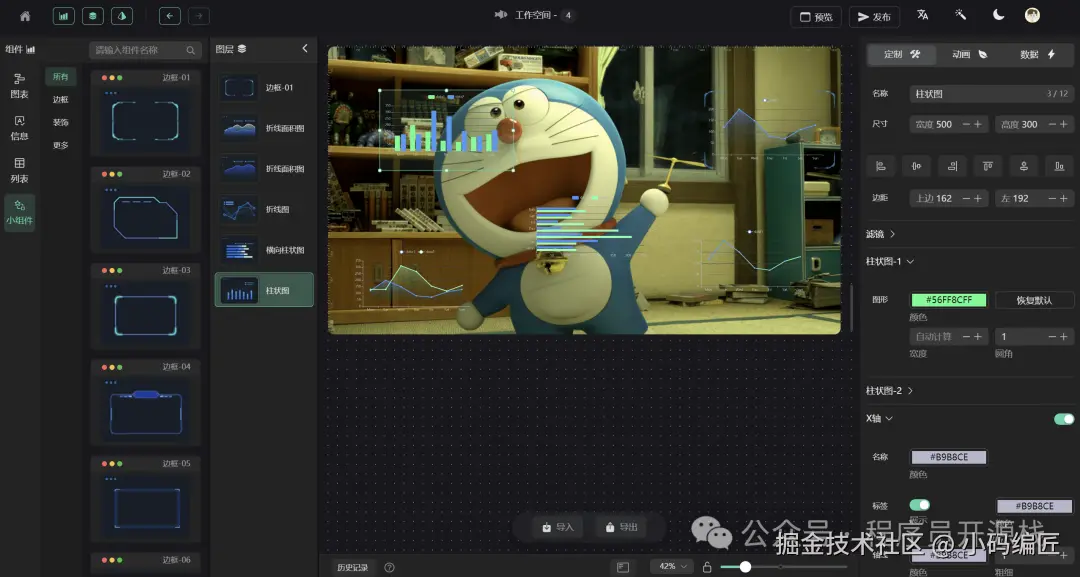Collapse the X轴 section chevron
1080x577 pixels.
(889, 419)
